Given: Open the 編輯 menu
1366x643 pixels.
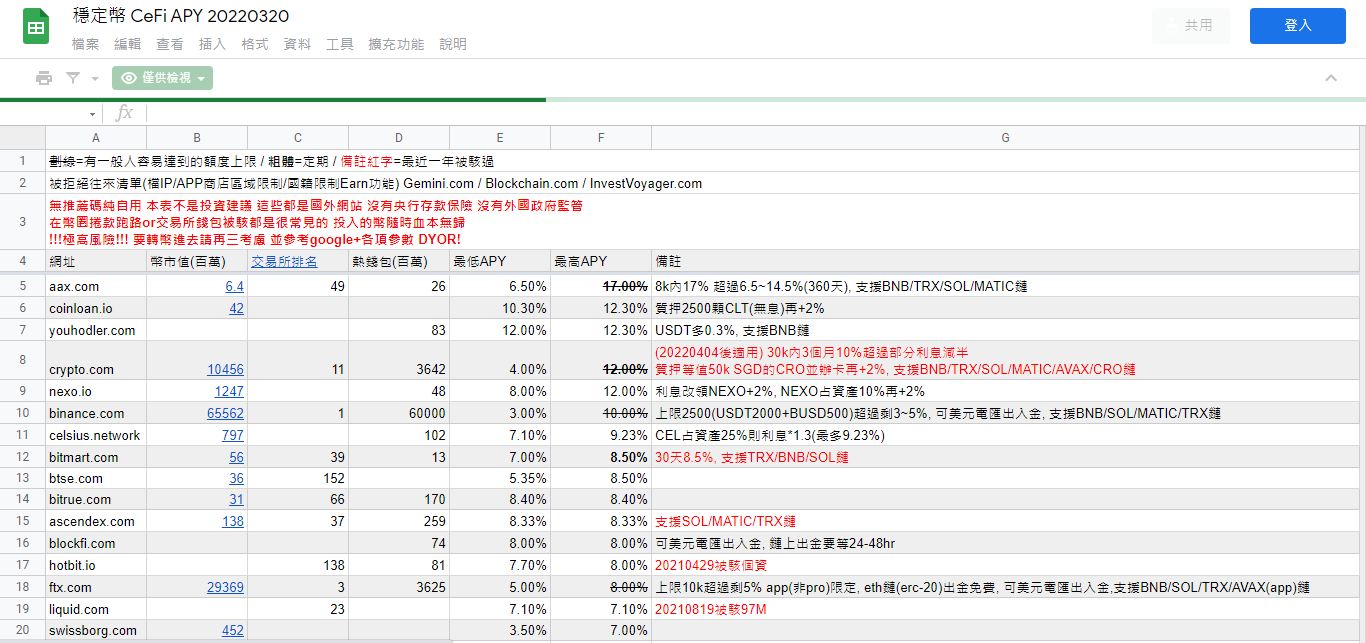Looking at the screenshot, I should (128, 44).
